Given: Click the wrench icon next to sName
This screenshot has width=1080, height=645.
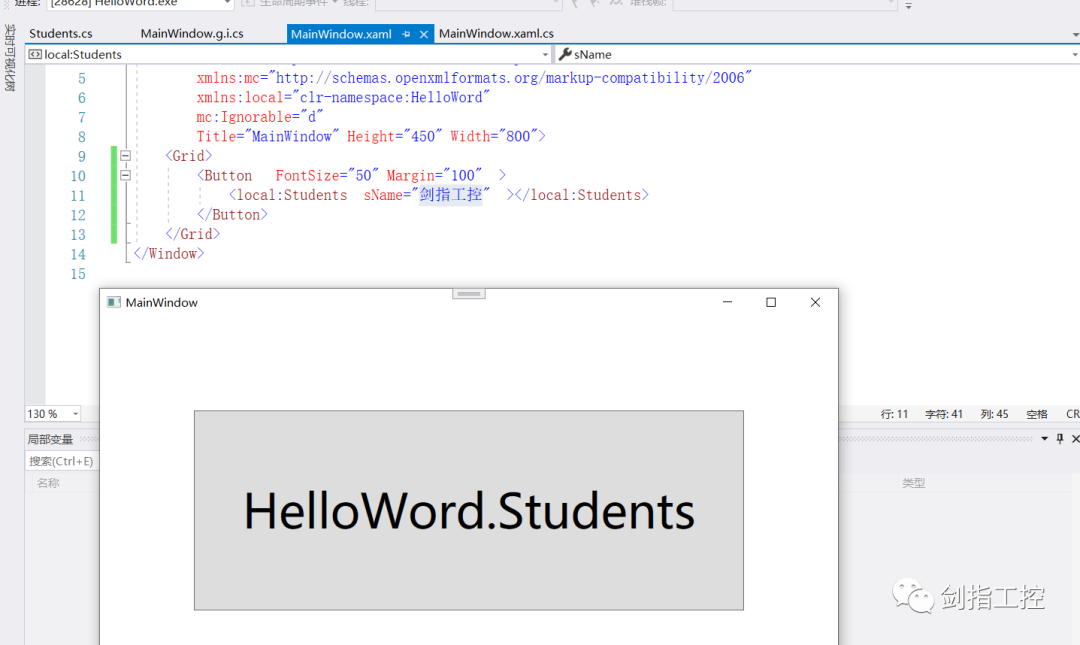Looking at the screenshot, I should pos(564,54).
